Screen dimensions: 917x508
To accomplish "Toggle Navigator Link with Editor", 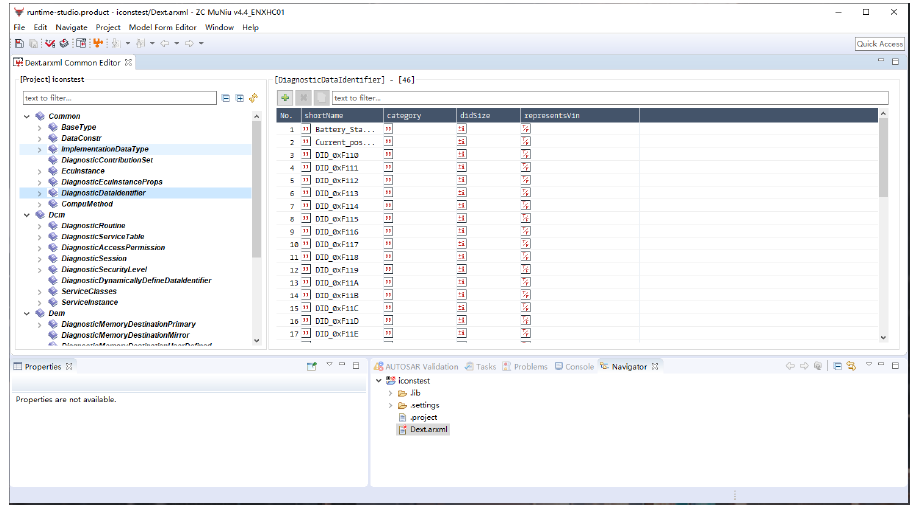I will point(851,366).
